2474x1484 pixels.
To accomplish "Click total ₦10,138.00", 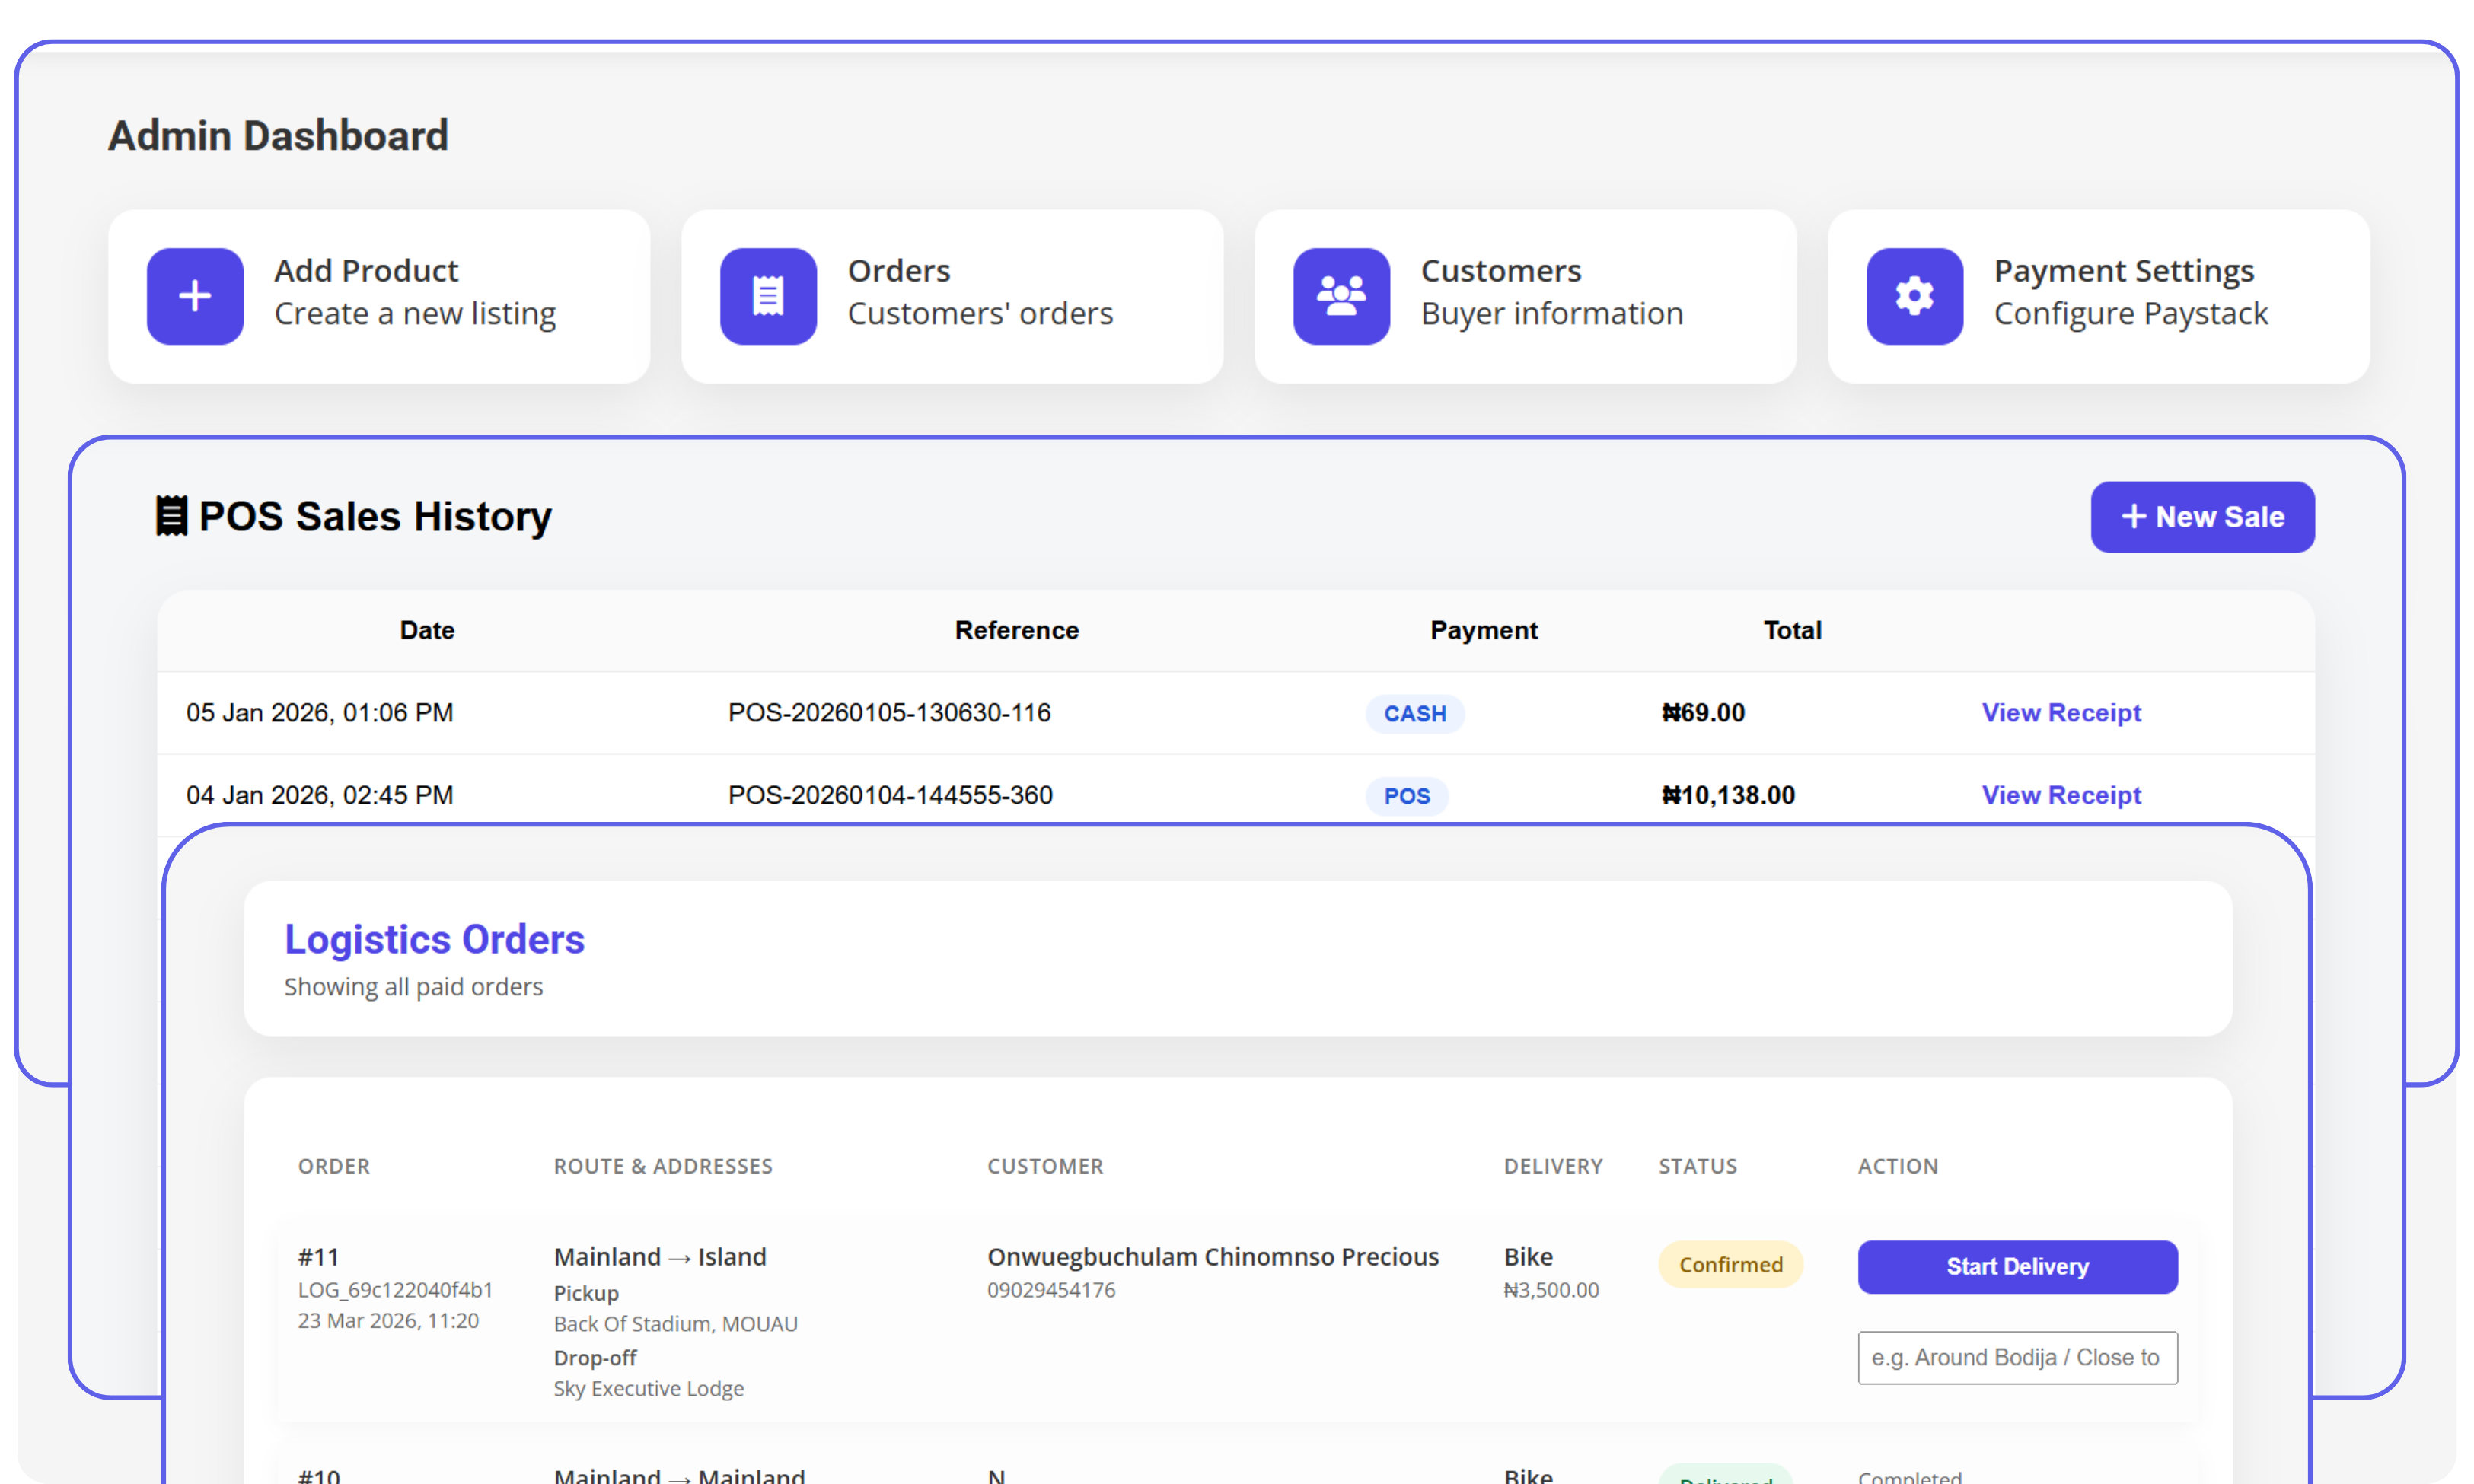I will [1728, 795].
